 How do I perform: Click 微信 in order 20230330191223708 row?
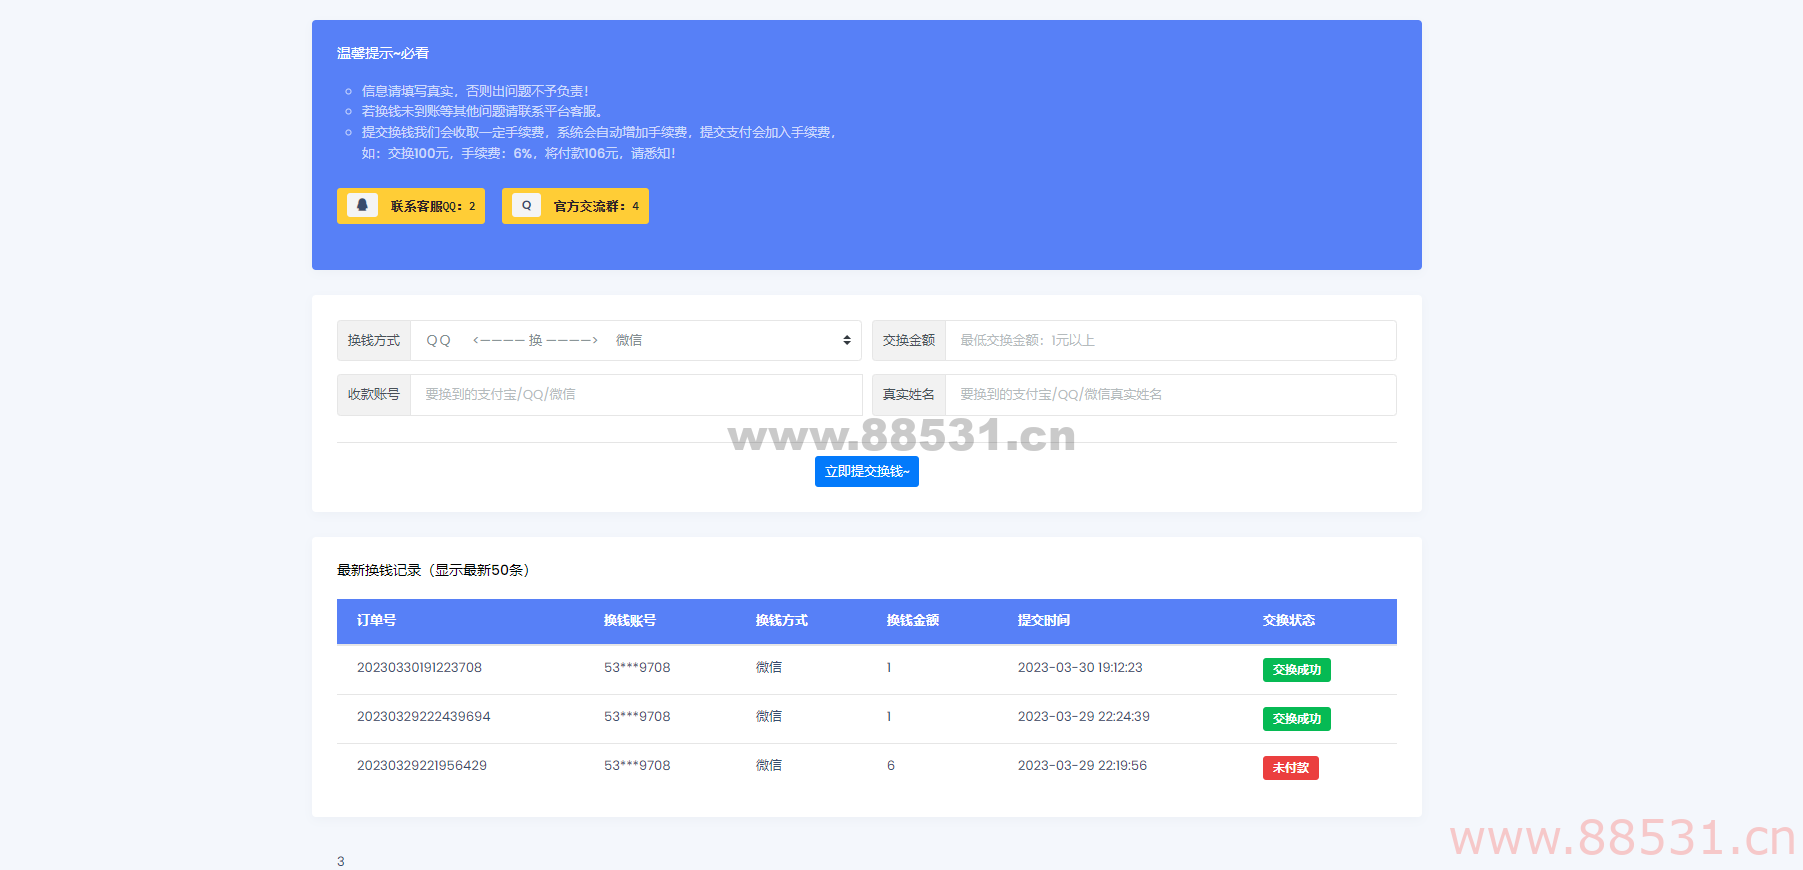pyautogui.click(x=769, y=667)
